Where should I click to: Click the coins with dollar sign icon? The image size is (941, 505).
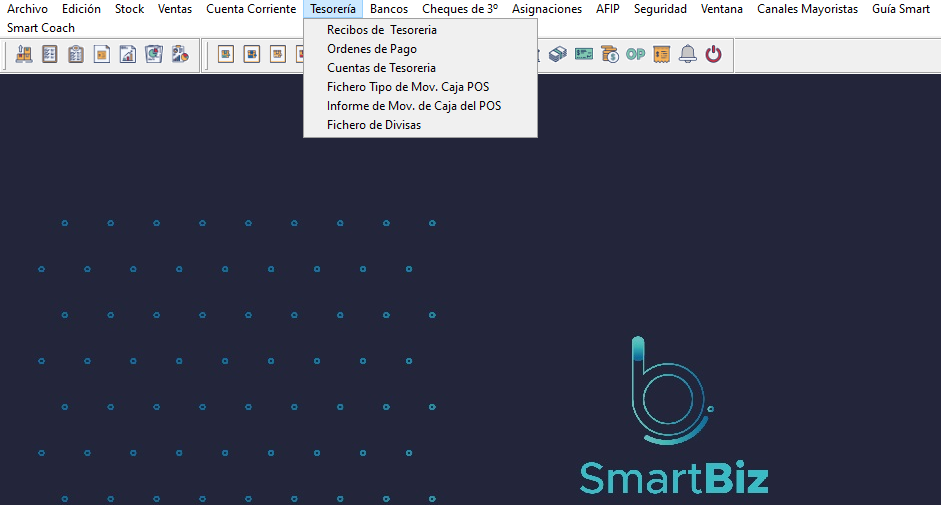tap(610, 55)
